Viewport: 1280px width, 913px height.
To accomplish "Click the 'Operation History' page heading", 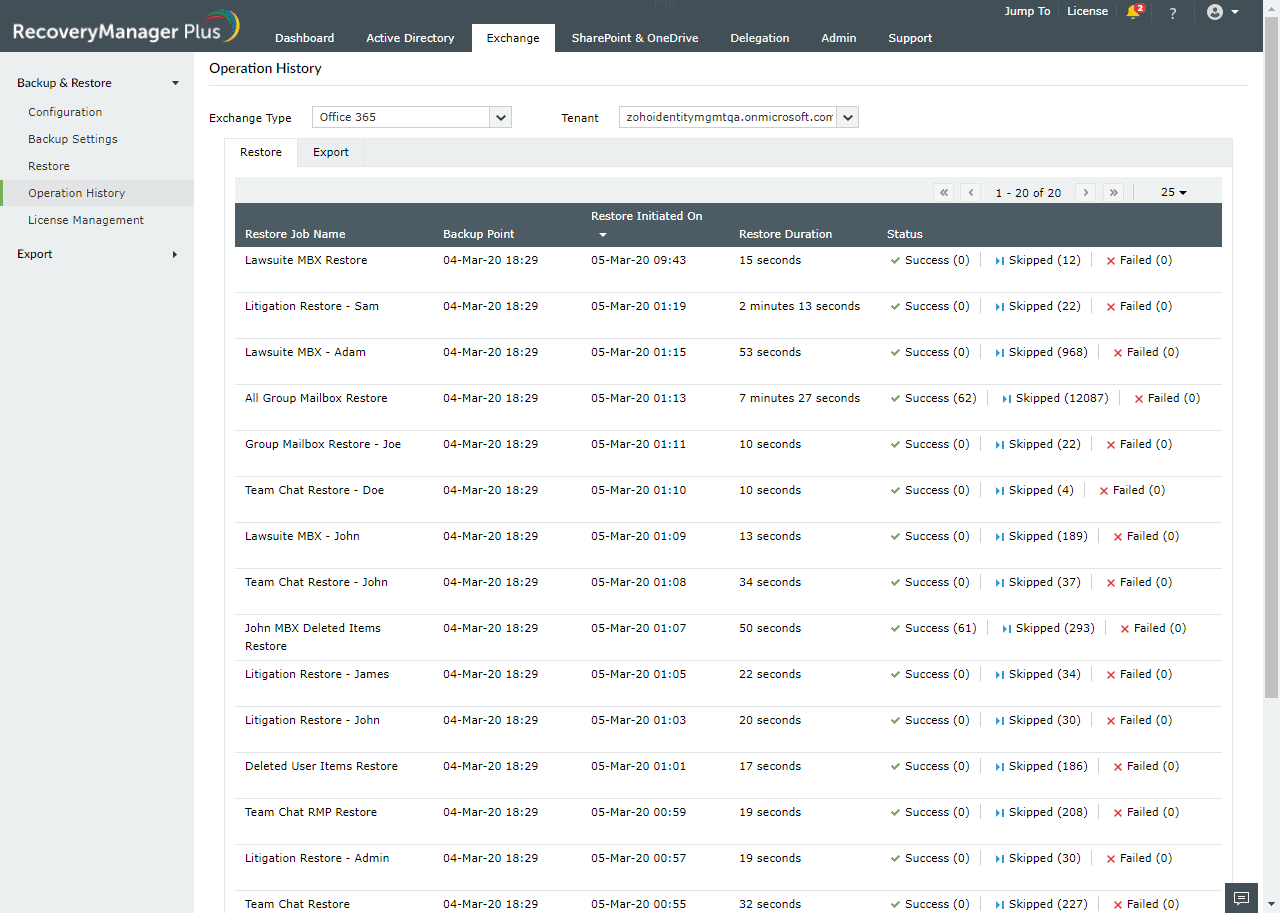I will pyautogui.click(x=265, y=68).
